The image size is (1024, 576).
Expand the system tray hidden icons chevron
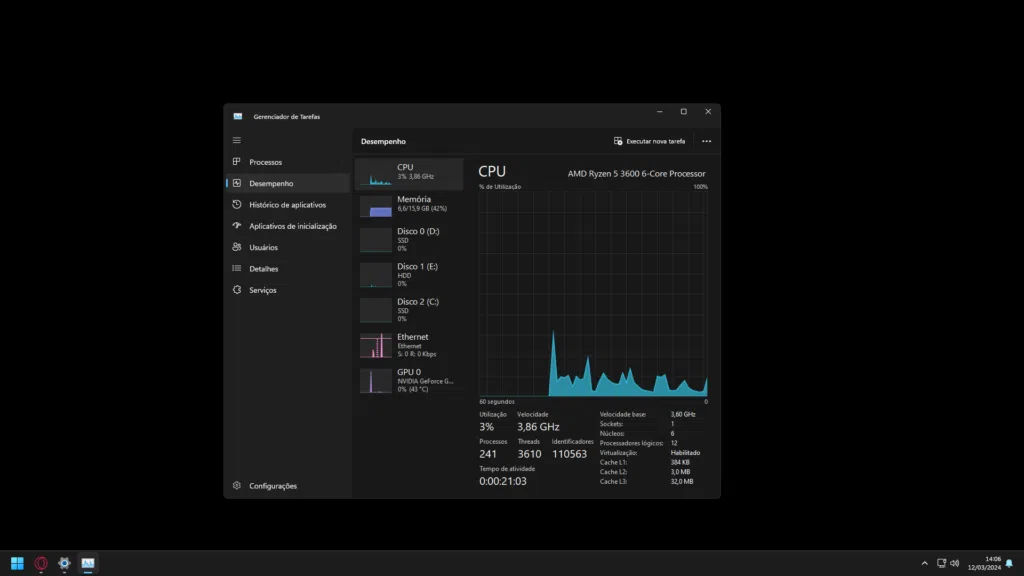coord(924,564)
